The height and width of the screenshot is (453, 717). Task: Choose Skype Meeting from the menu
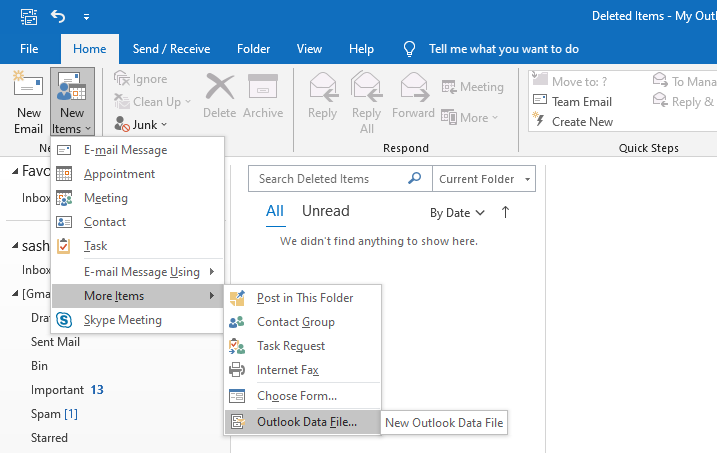(x=138, y=320)
